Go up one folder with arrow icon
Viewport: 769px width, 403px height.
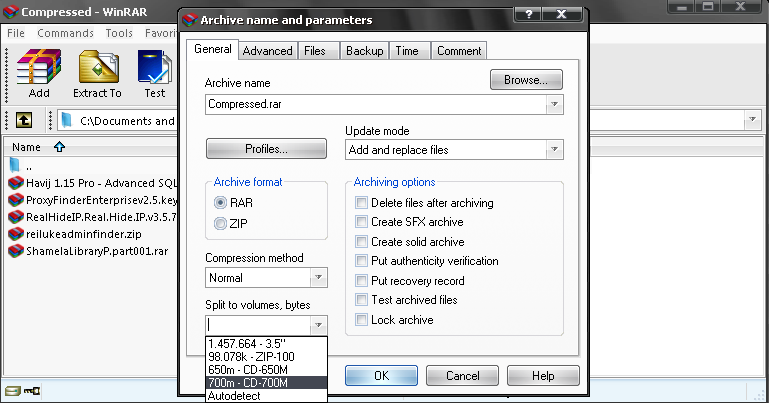click(24, 120)
